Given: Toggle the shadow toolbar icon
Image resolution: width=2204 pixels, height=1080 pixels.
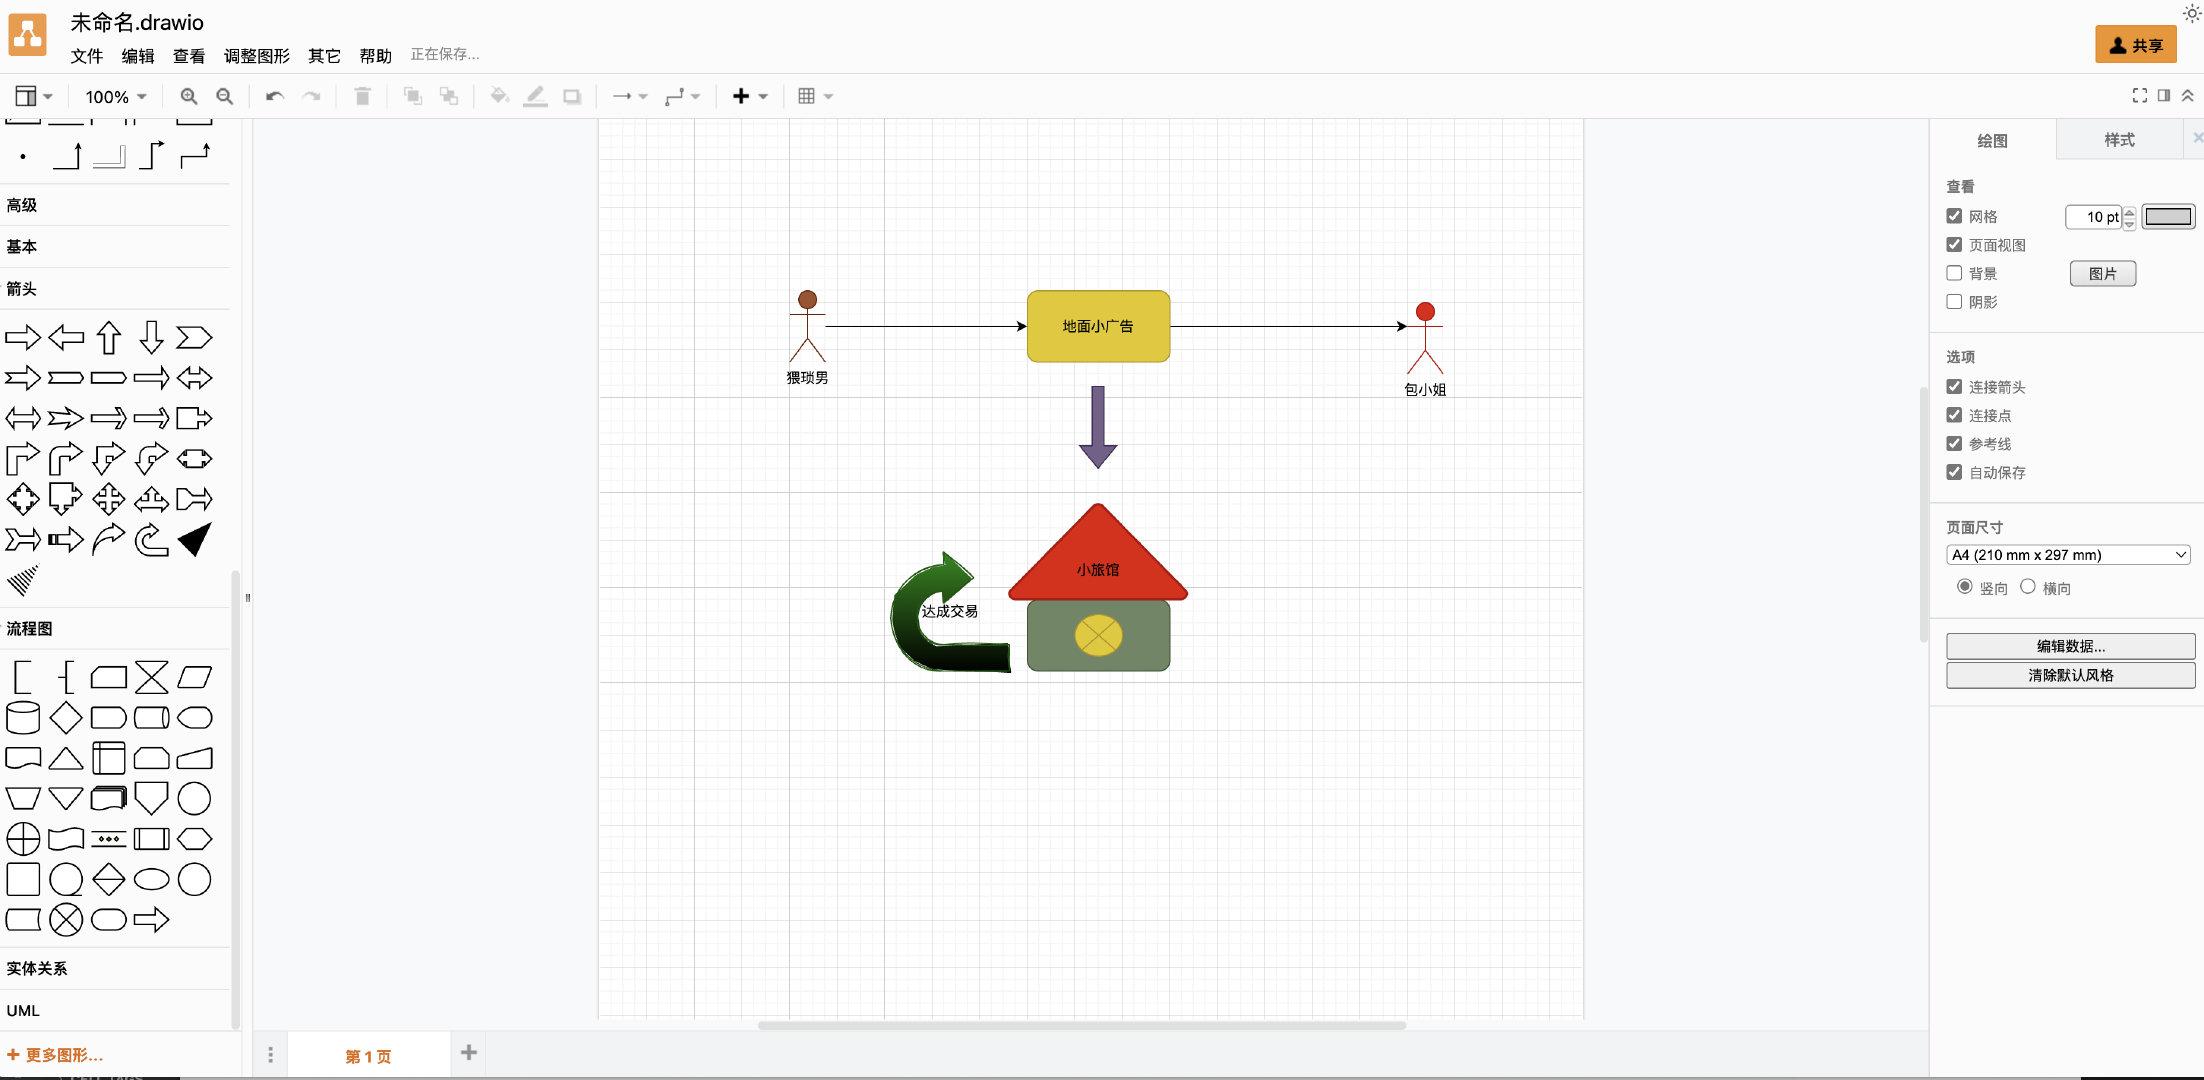Looking at the screenshot, I should click(572, 96).
